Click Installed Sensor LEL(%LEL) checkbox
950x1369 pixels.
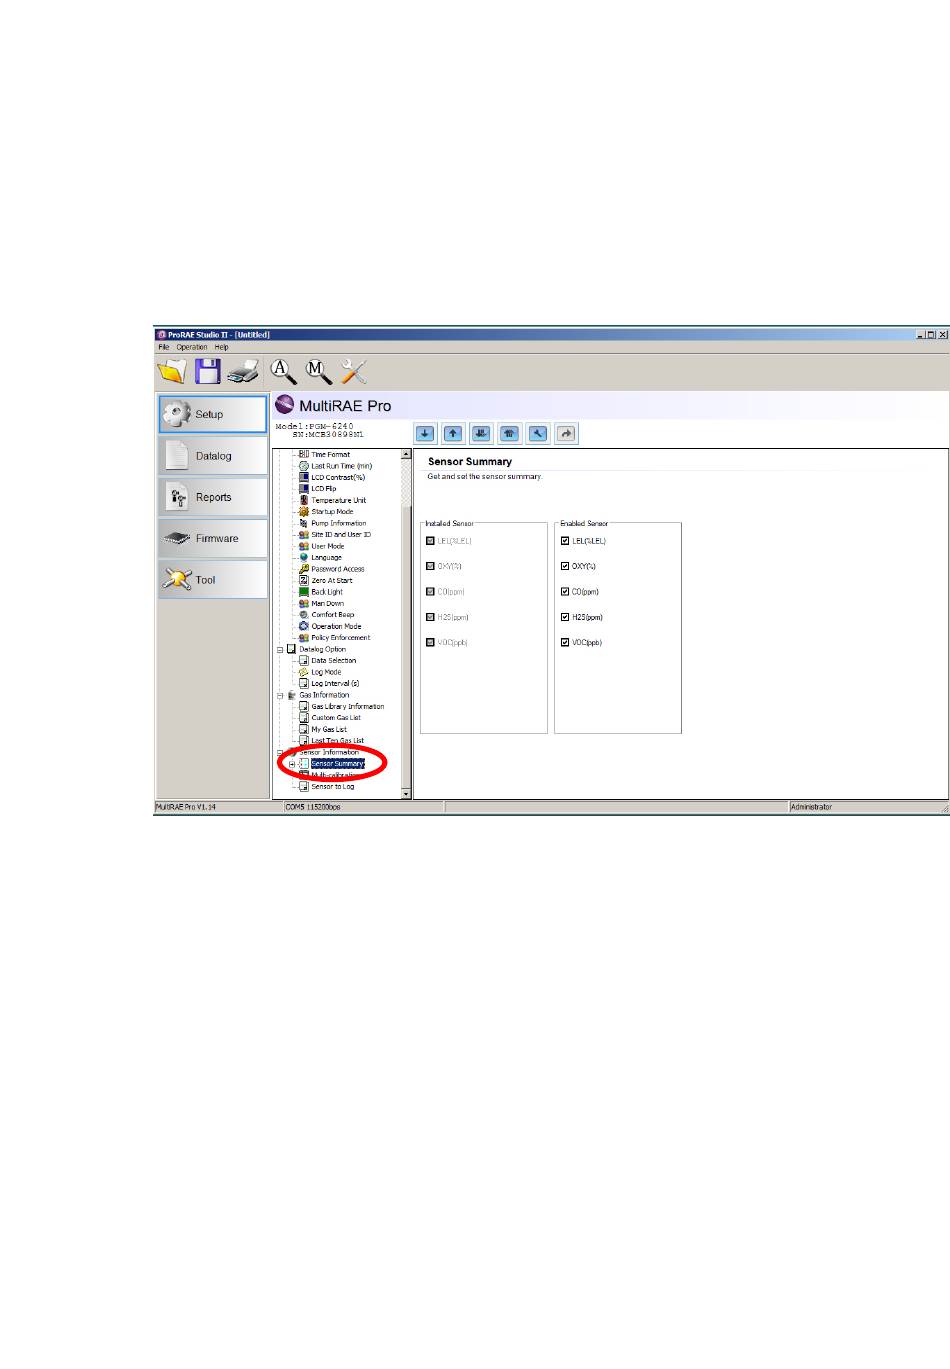point(431,541)
